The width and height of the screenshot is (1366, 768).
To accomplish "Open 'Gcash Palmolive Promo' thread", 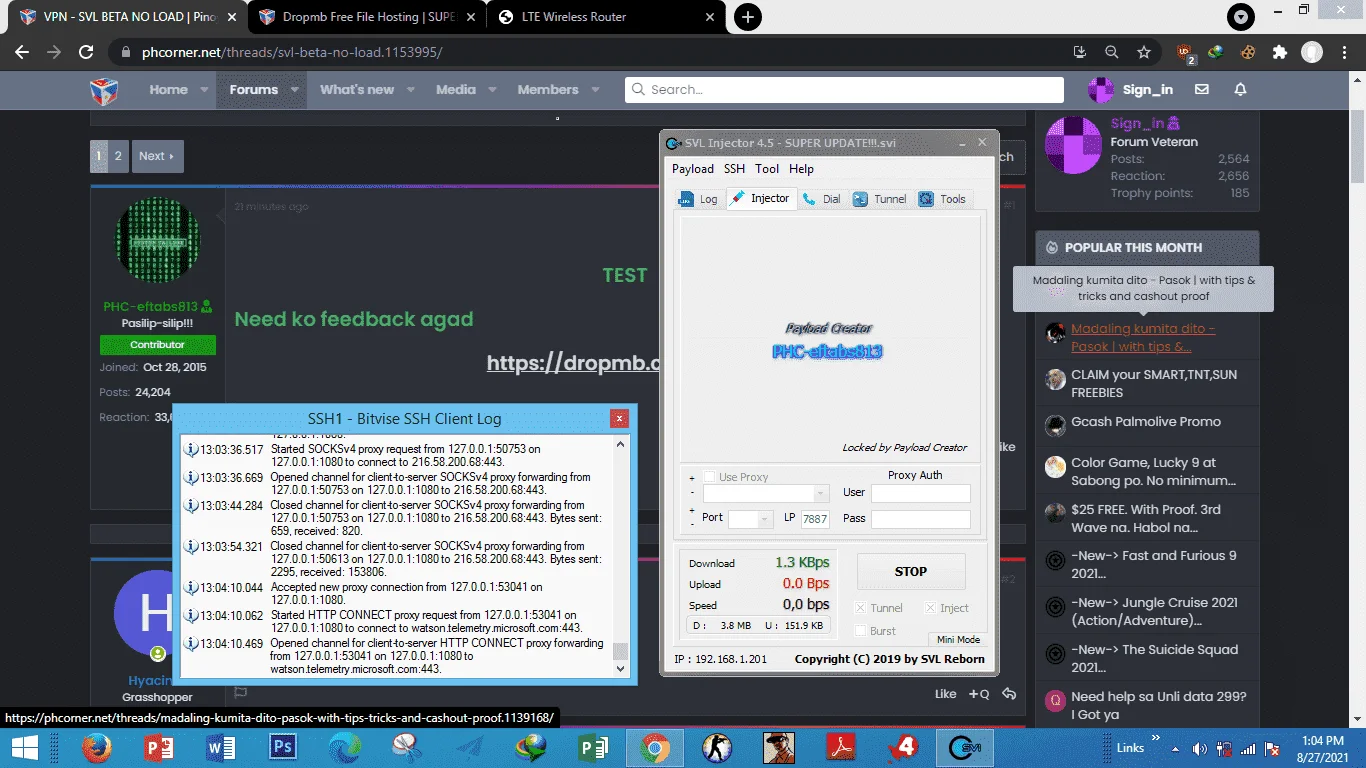I will pyautogui.click(x=1146, y=422).
